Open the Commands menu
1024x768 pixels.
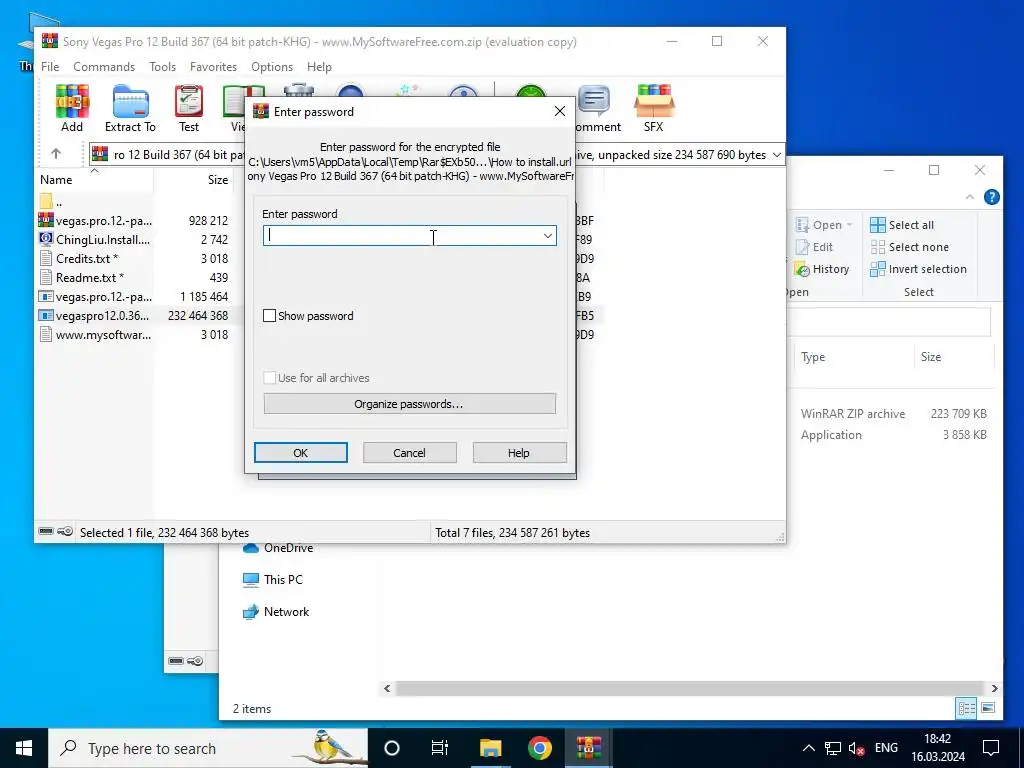104,67
